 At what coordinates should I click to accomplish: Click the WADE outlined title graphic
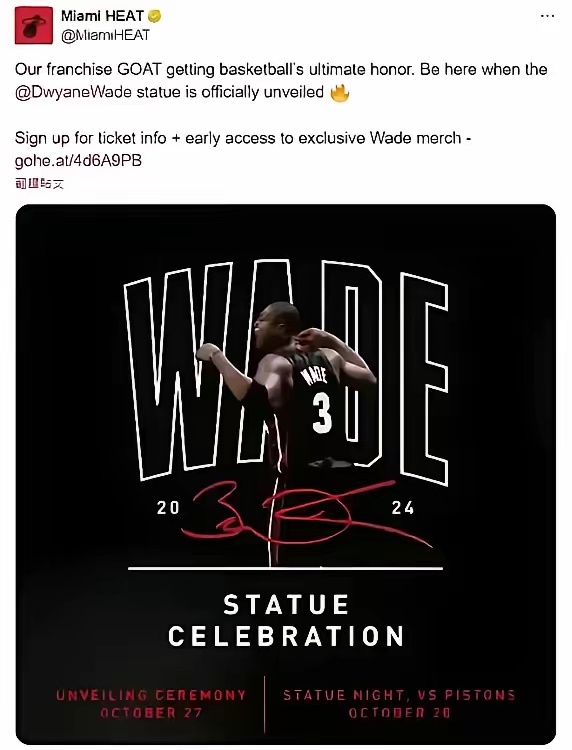[286, 373]
